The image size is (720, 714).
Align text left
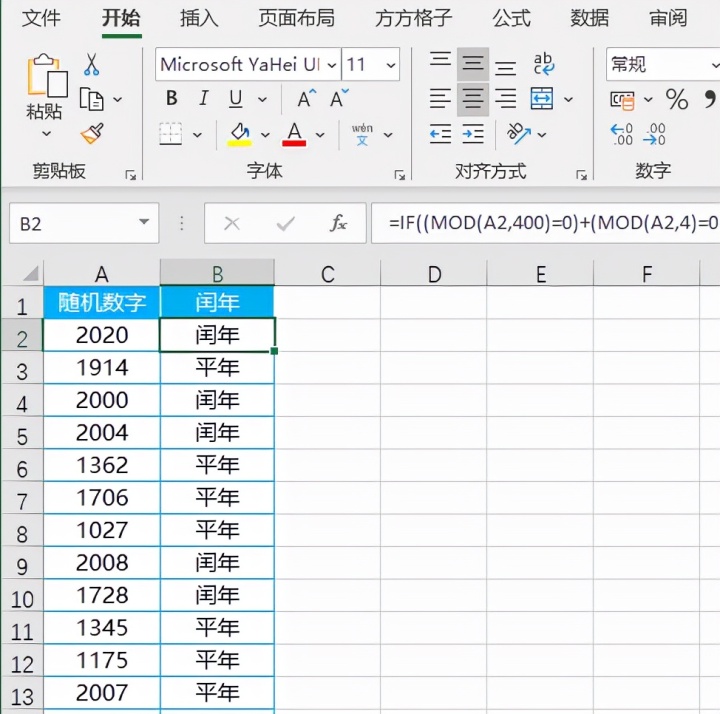pyautogui.click(x=440, y=99)
